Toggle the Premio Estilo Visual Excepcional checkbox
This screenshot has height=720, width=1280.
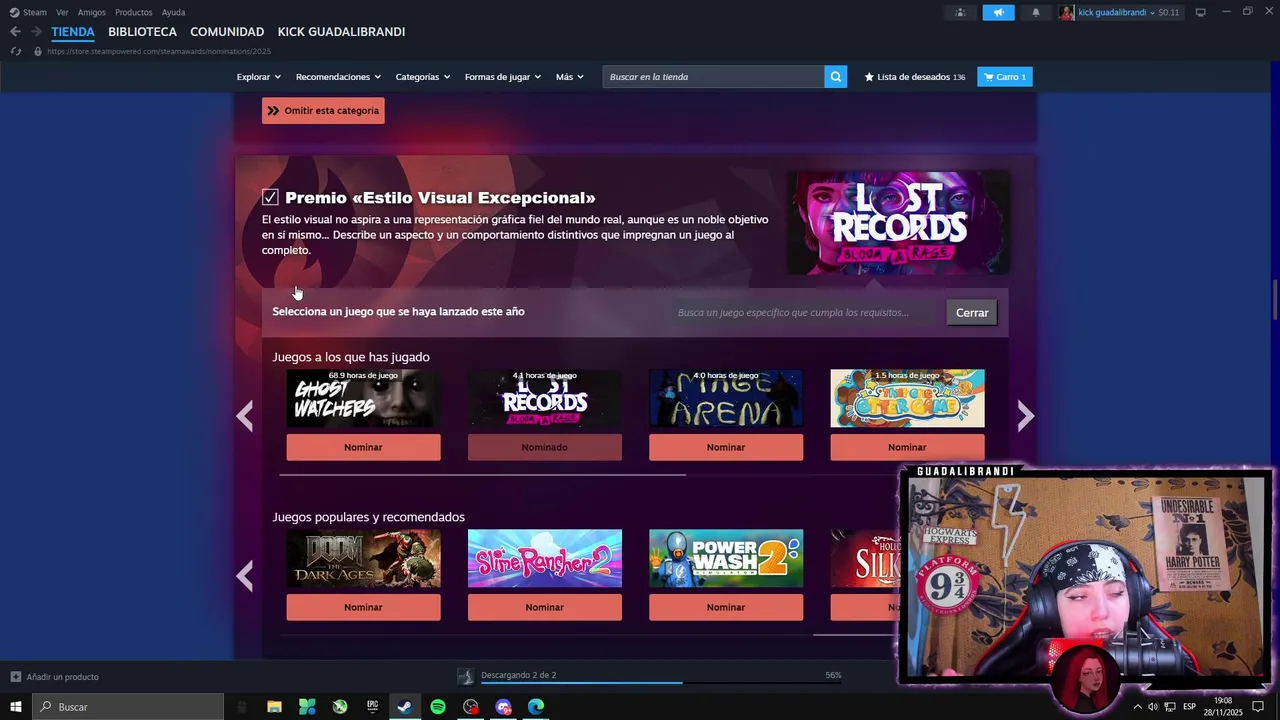coord(270,197)
